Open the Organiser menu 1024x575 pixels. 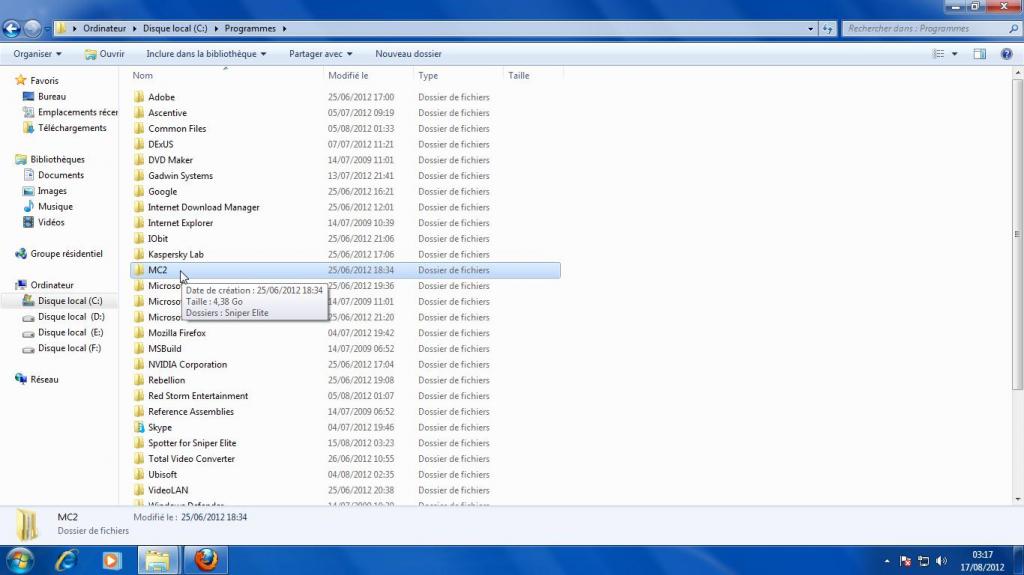tap(37, 54)
